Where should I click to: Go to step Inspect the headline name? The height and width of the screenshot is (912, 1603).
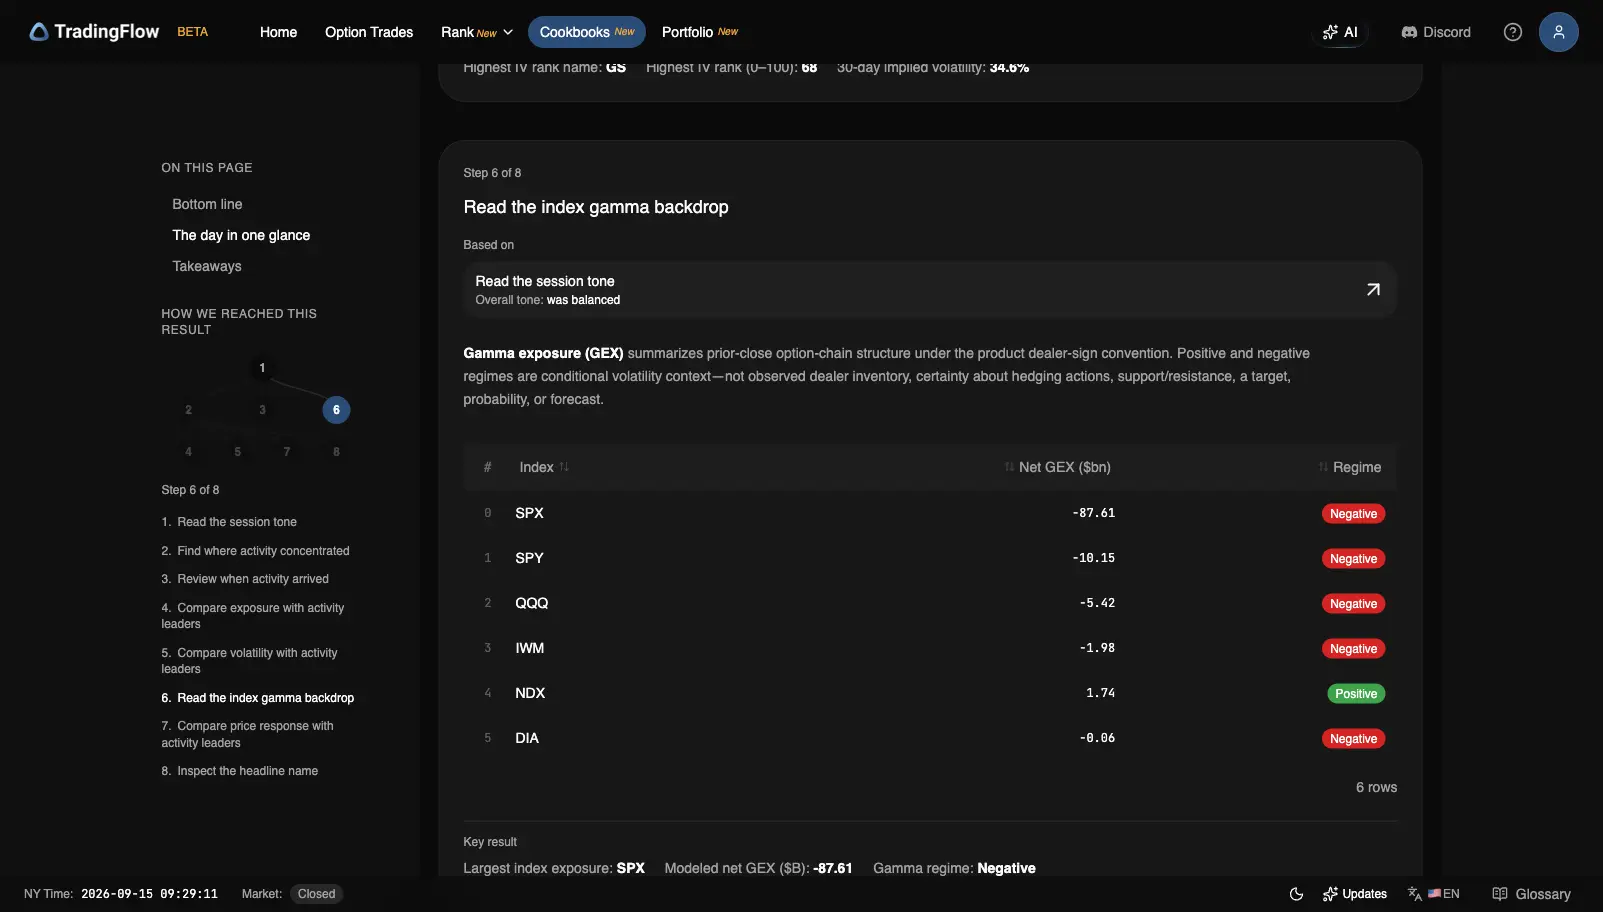pos(240,771)
